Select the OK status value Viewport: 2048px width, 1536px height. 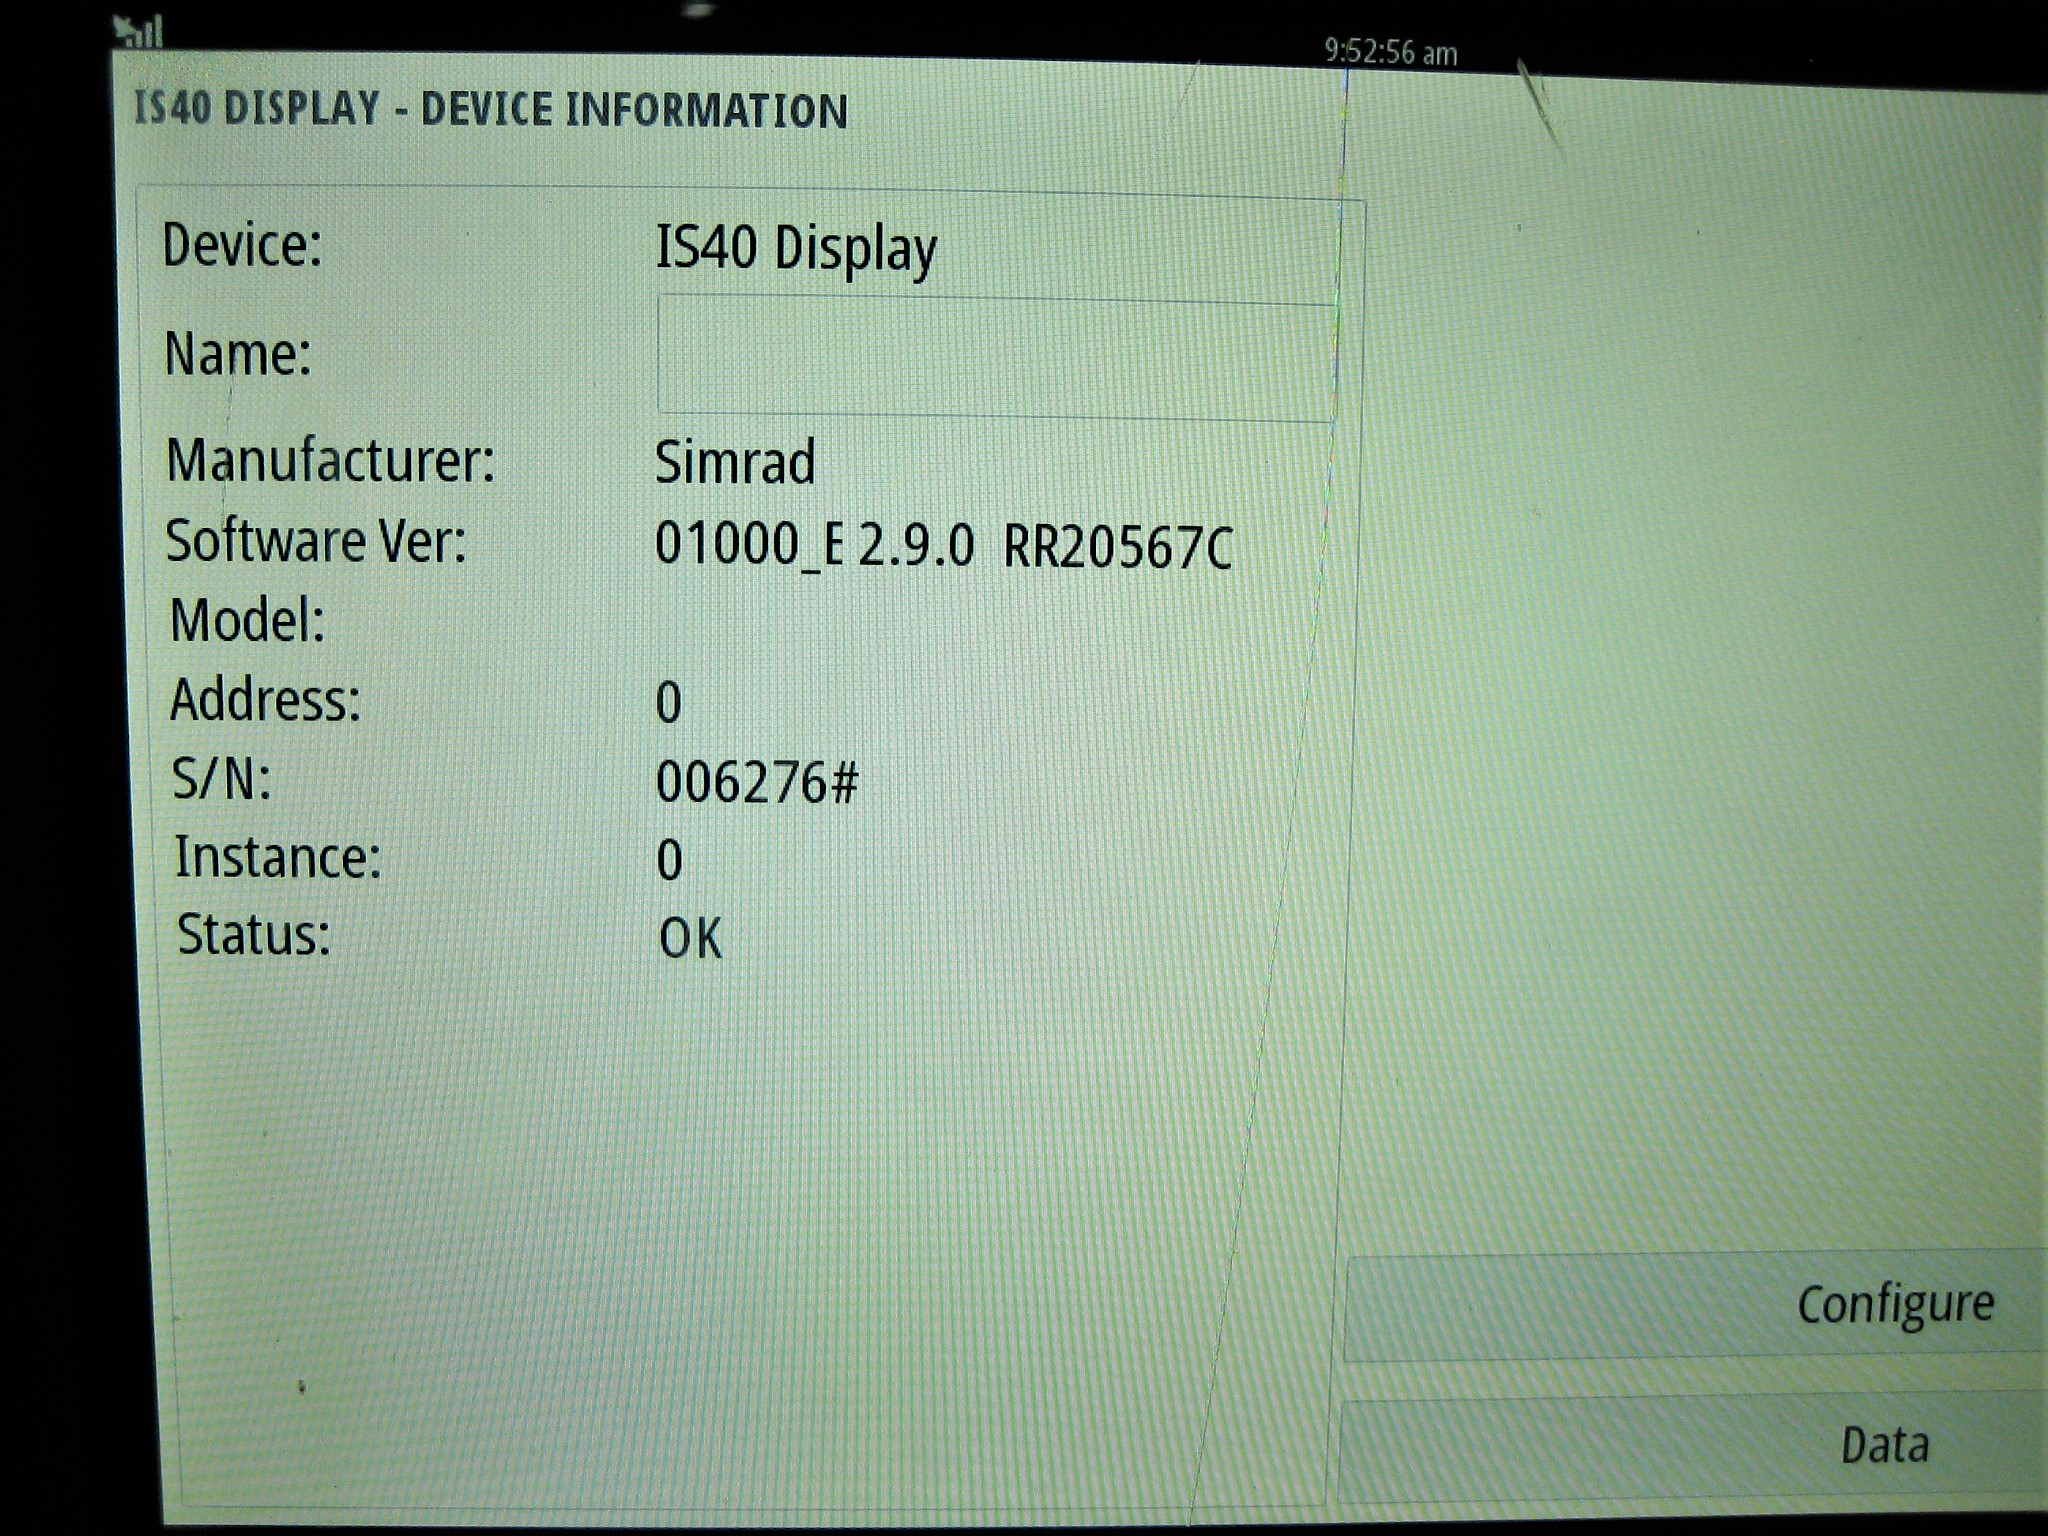pyautogui.click(x=690, y=939)
